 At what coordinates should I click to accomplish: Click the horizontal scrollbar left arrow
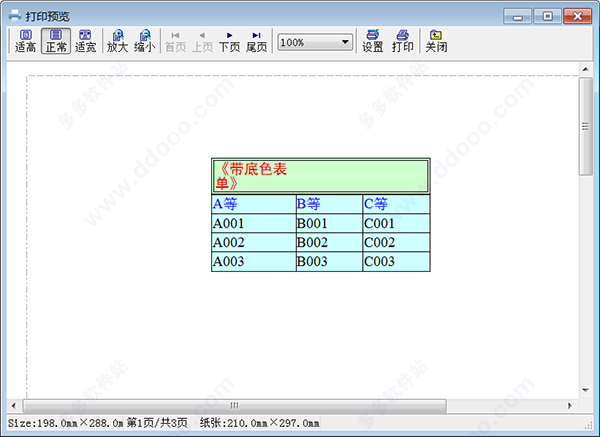14,406
